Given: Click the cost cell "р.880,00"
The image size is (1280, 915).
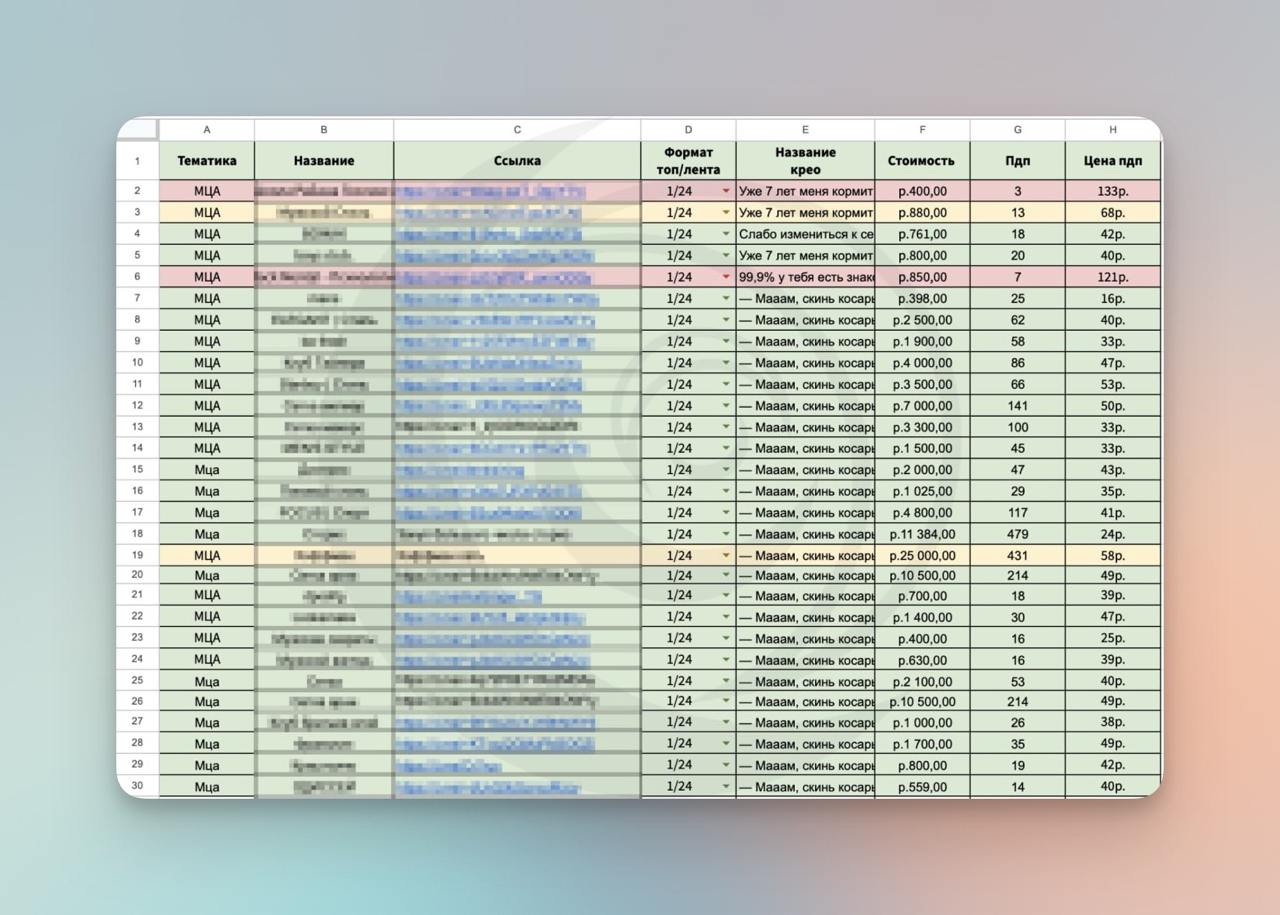Looking at the screenshot, I should [x=922, y=212].
